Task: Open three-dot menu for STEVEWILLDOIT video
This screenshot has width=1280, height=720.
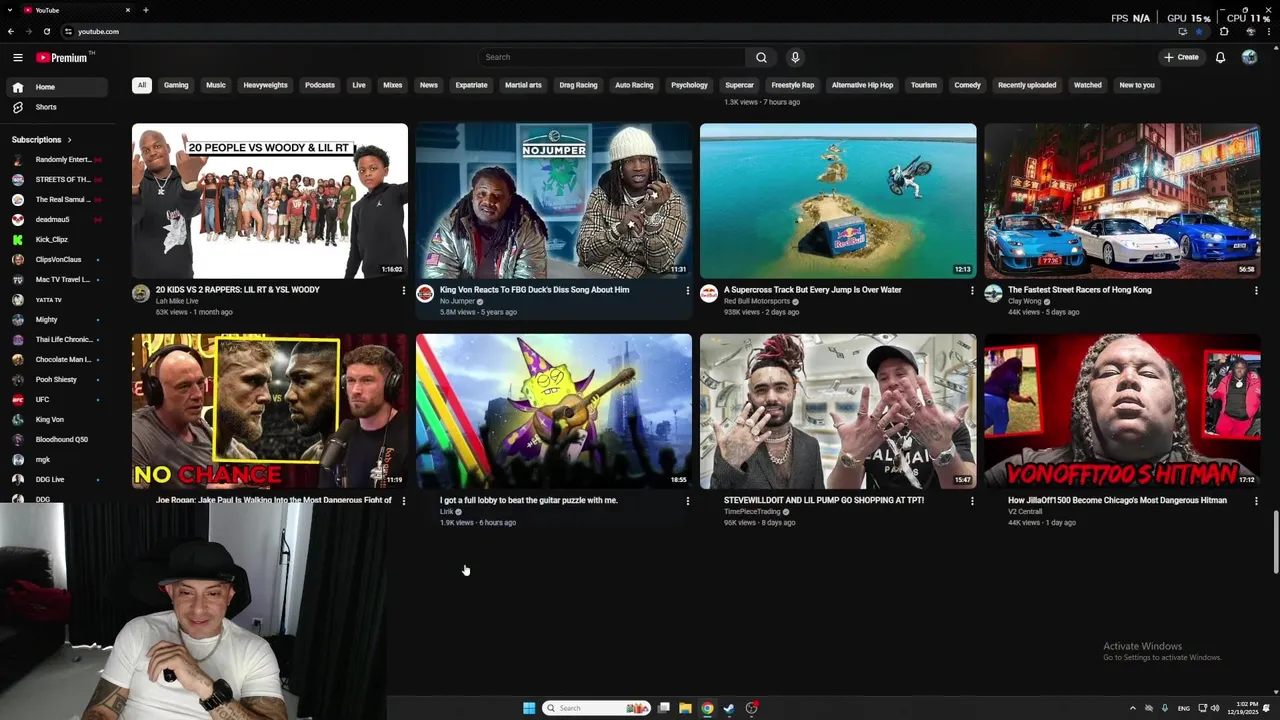Action: pos(972,501)
